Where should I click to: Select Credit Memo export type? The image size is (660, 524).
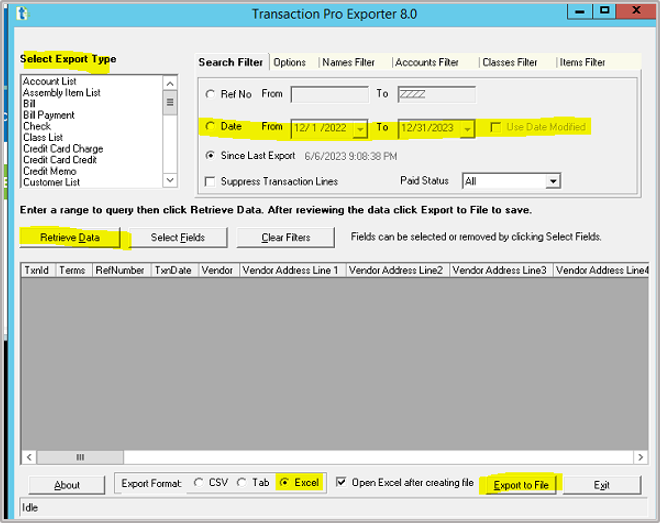point(50,171)
